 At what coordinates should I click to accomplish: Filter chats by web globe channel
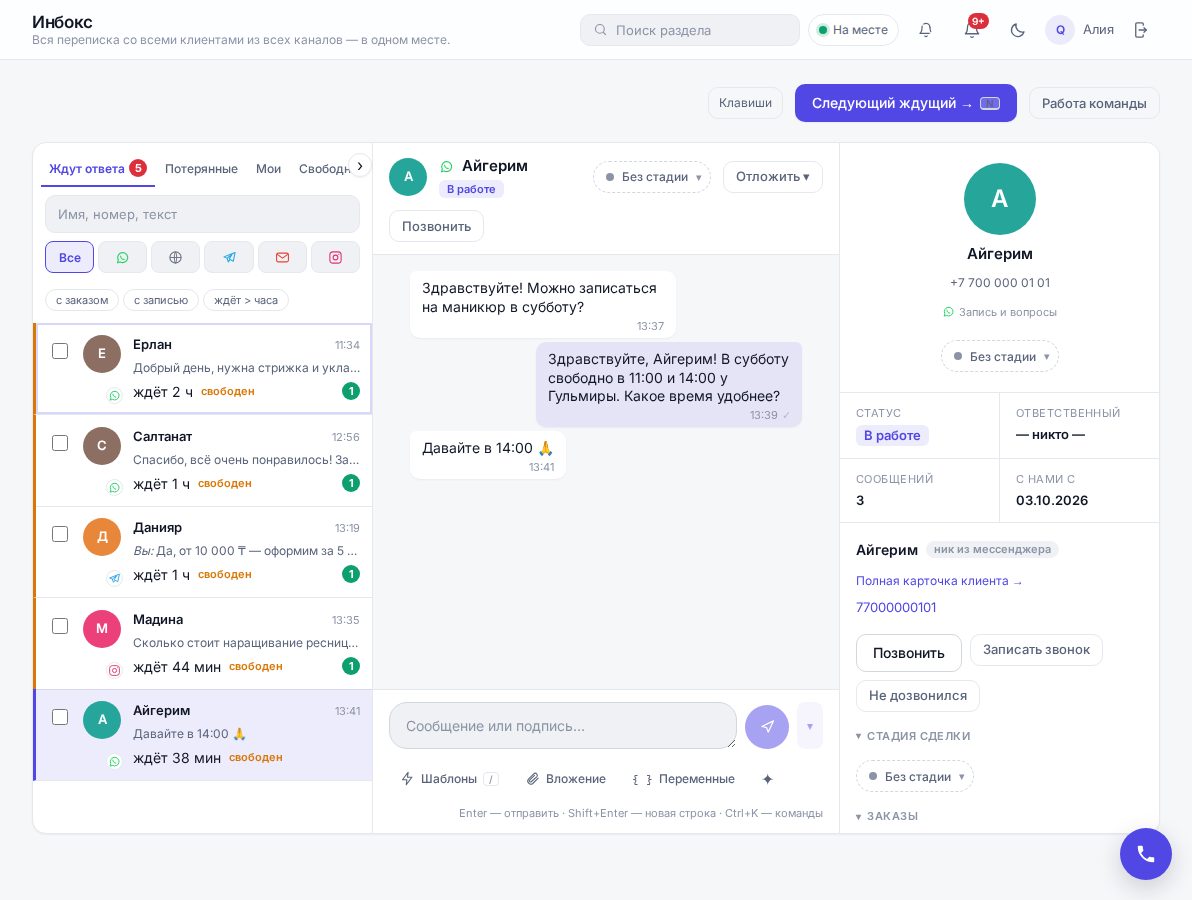(x=176, y=257)
